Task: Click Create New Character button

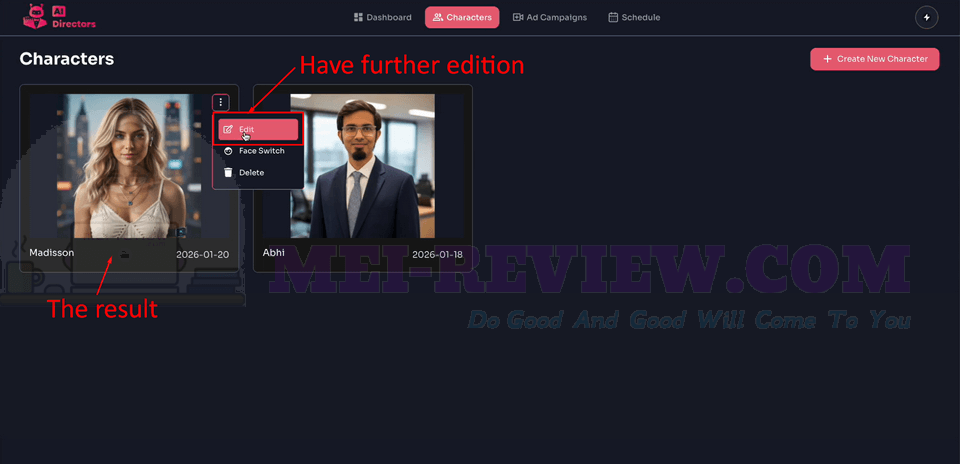Action: pos(874,59)
